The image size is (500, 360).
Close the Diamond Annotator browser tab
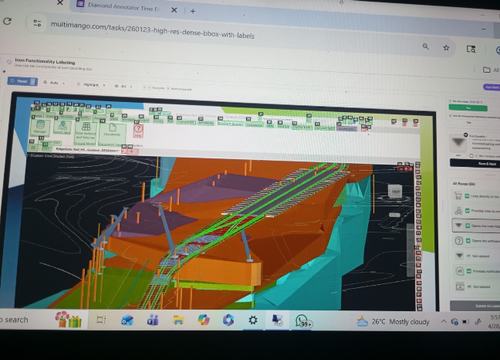click(x=174, y=10)
